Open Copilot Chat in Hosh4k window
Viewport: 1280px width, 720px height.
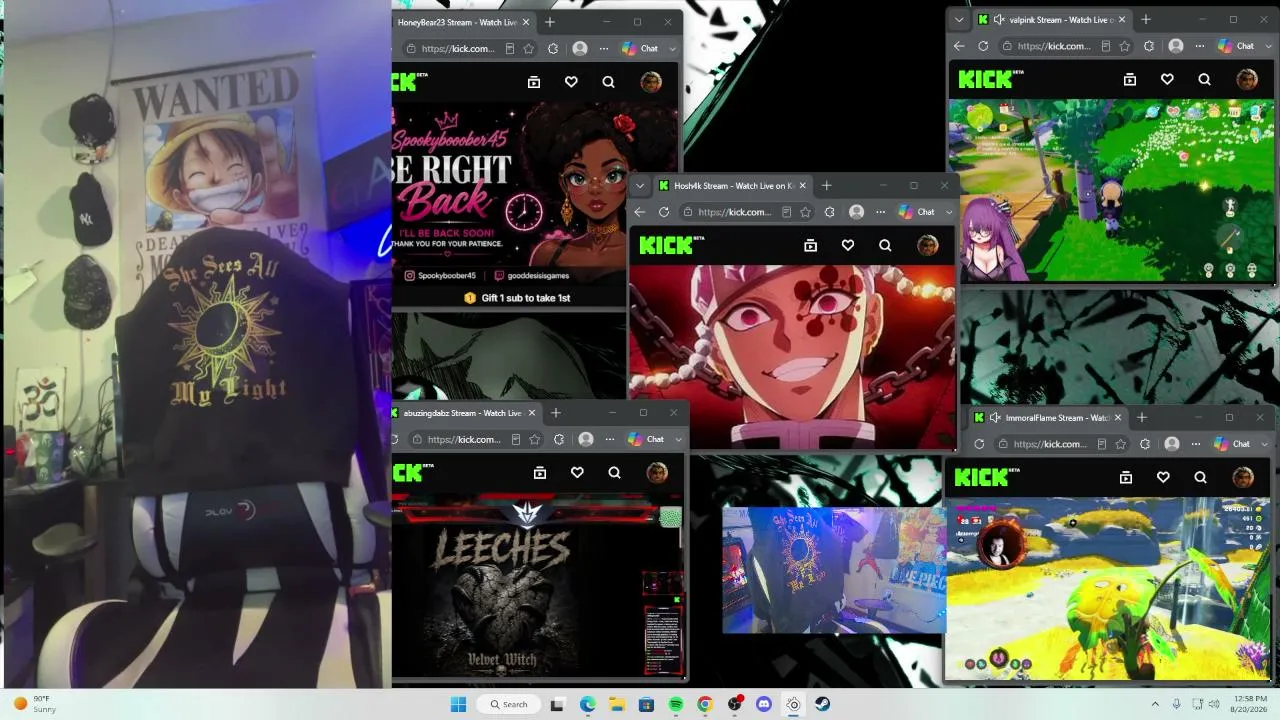coord(917,212)
